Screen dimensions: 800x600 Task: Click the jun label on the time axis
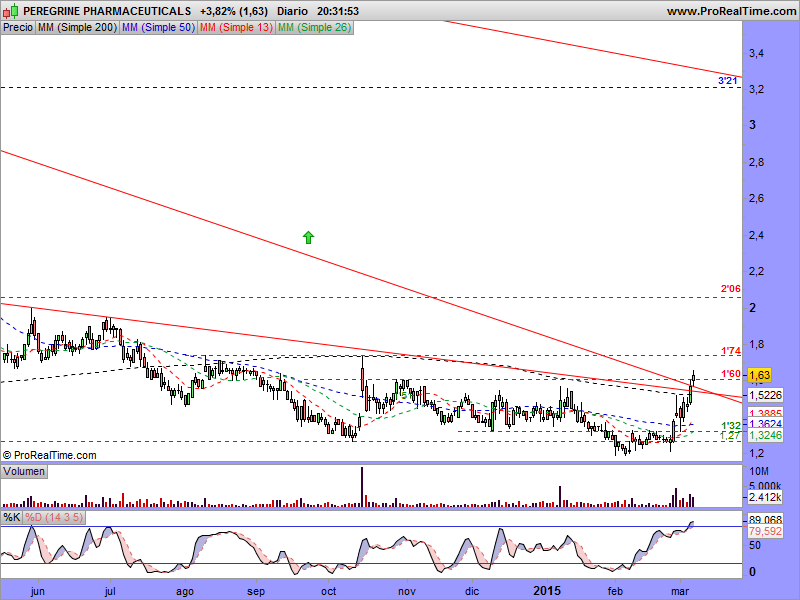point(38,591)
